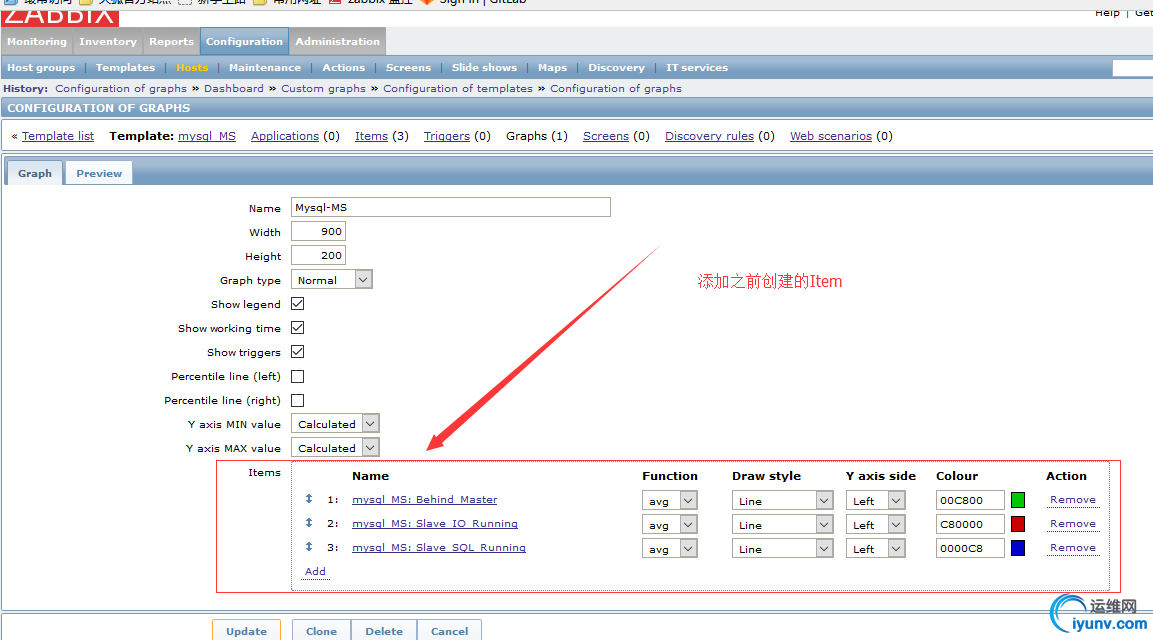The image size is (1153, 640).
Task: Enable Percentile line (right) checkbox
Action: coord(298,400)
